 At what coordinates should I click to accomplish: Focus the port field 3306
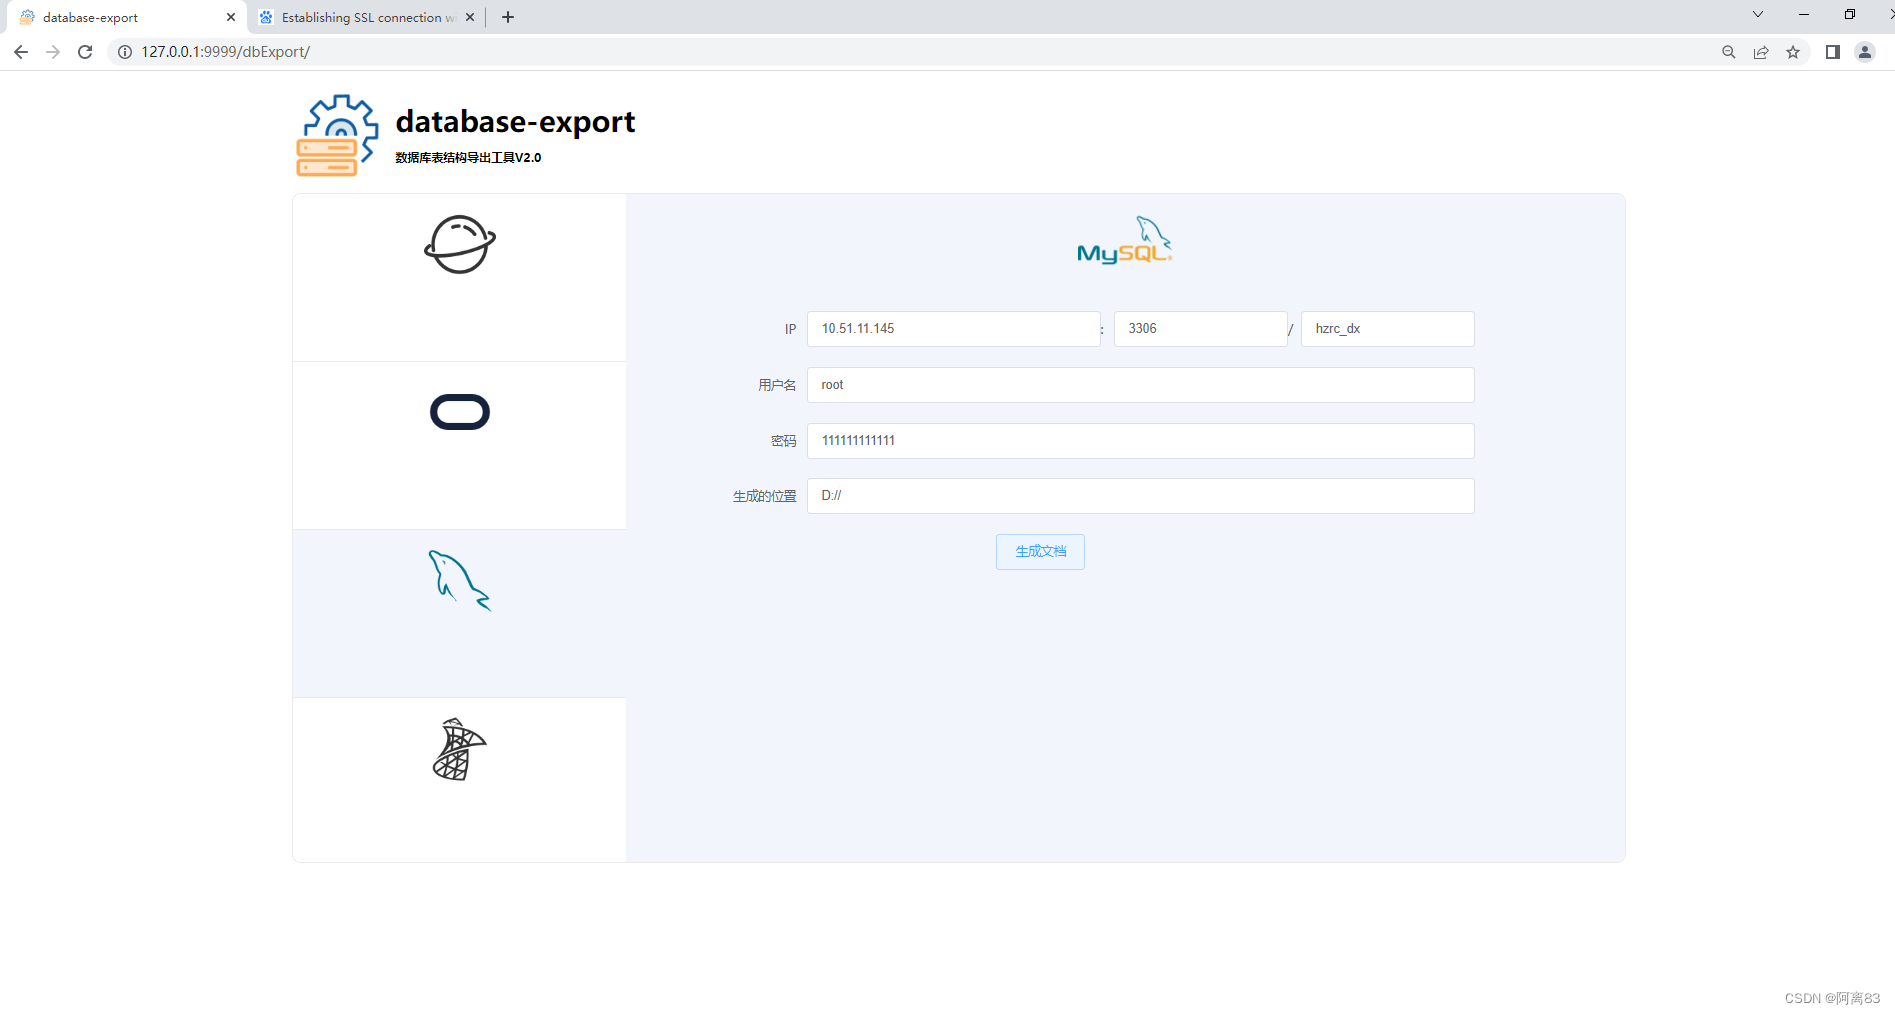click(1201, 329)
